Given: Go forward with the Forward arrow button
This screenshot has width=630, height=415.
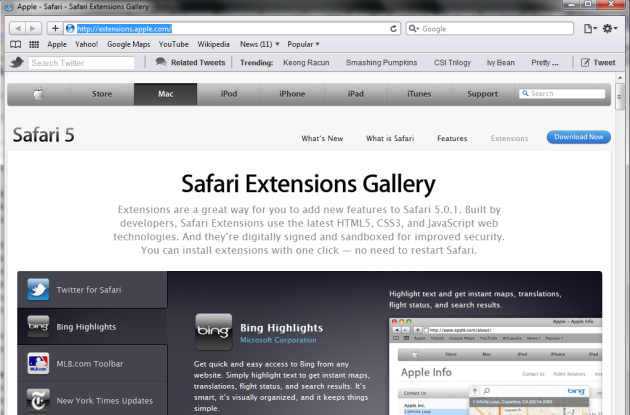Looking at the screenshot, I should (33, 29).
